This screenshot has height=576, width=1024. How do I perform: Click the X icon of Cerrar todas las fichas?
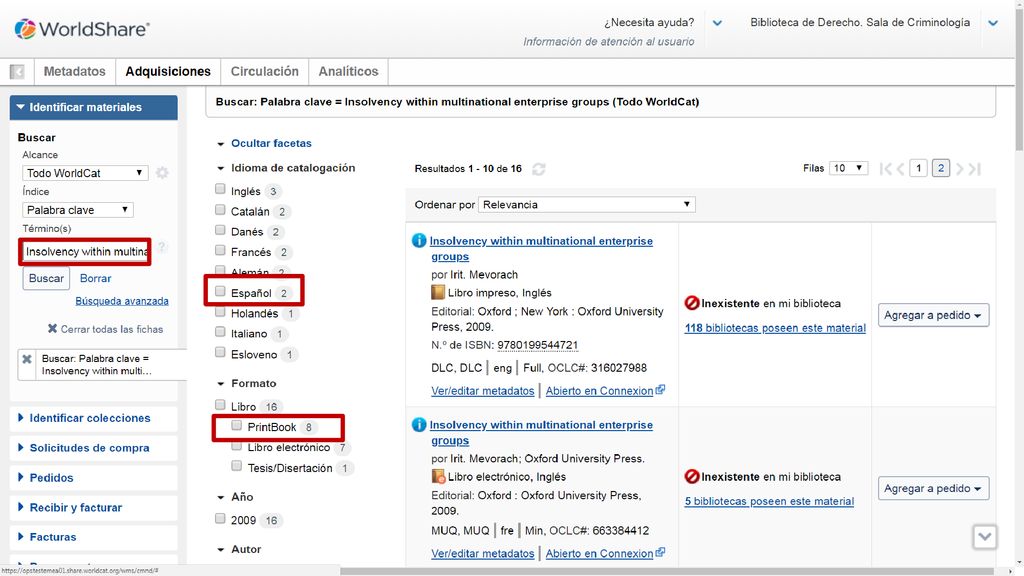(x=52, y=328)
